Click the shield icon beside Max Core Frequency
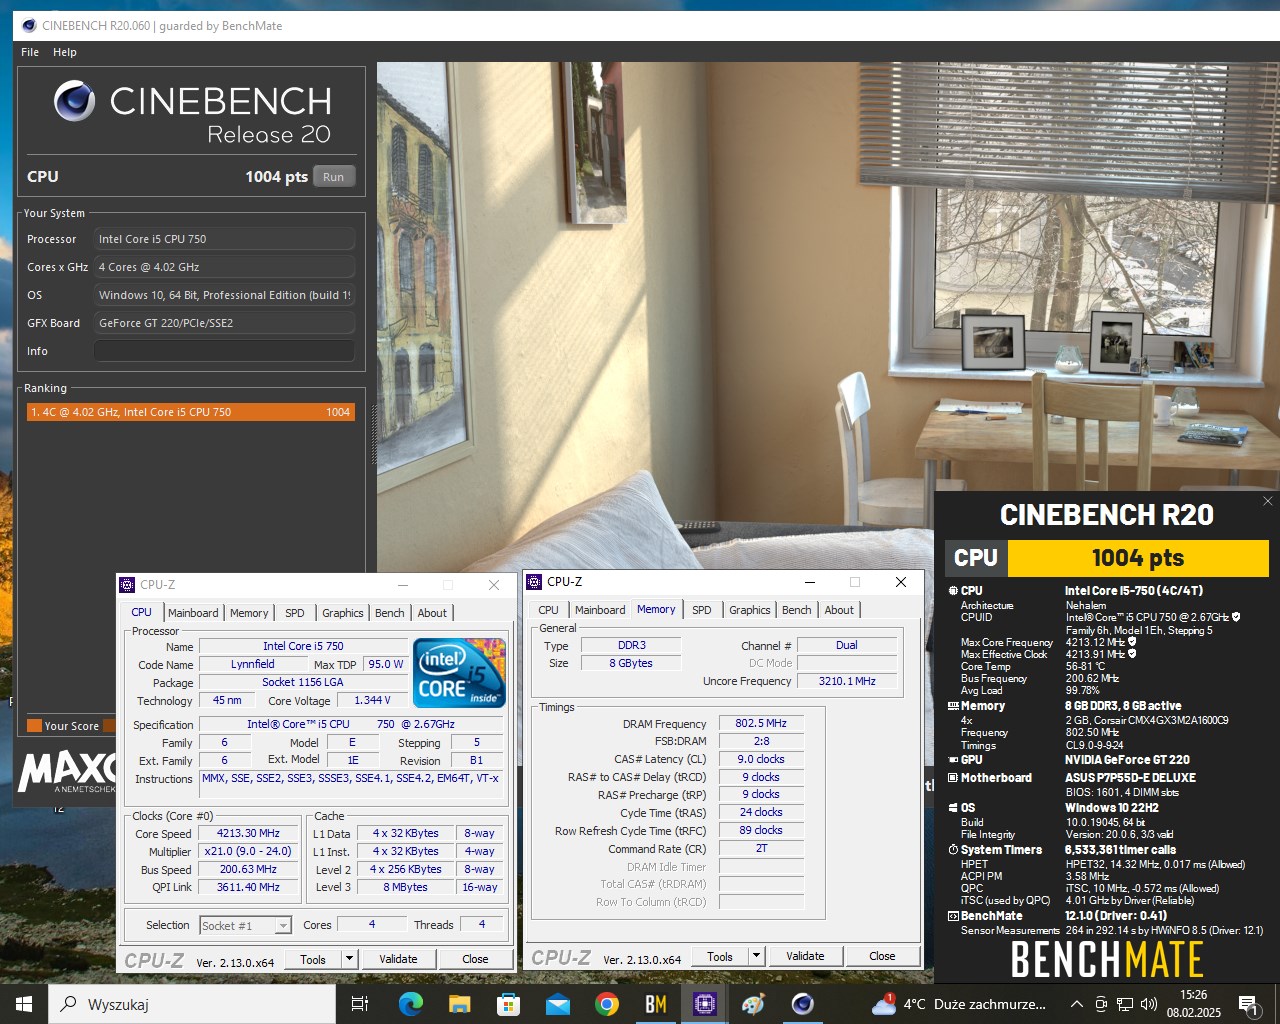 coord(1132,642)
